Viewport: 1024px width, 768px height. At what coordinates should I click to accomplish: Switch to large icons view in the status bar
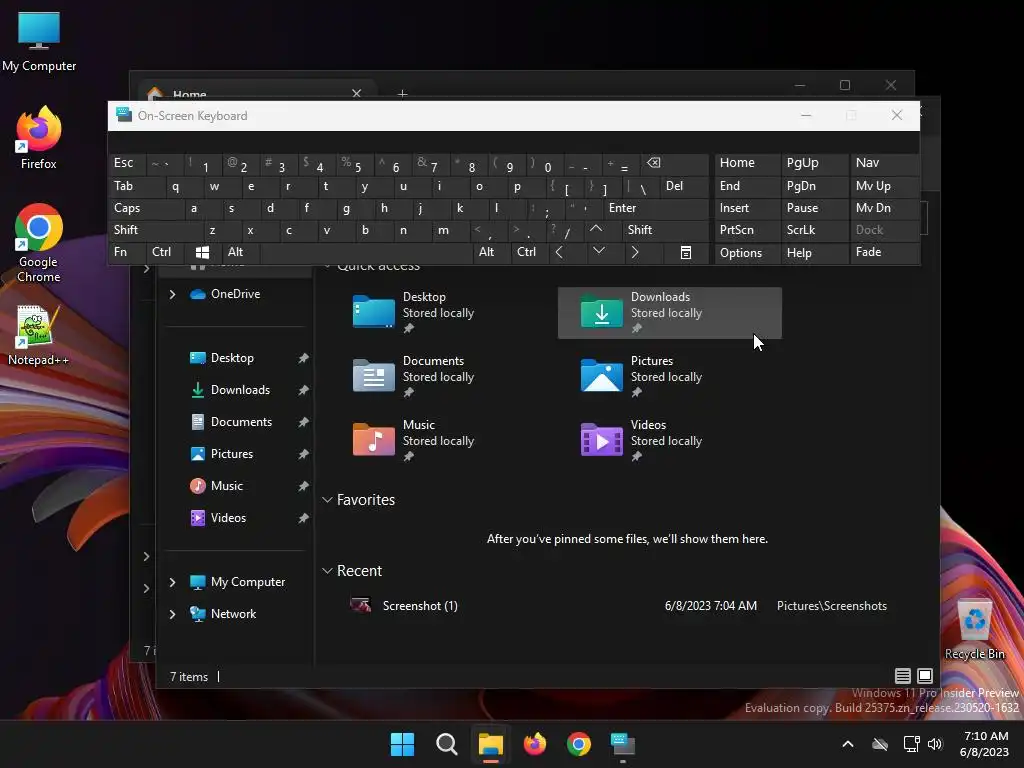(x=925, y=676)
